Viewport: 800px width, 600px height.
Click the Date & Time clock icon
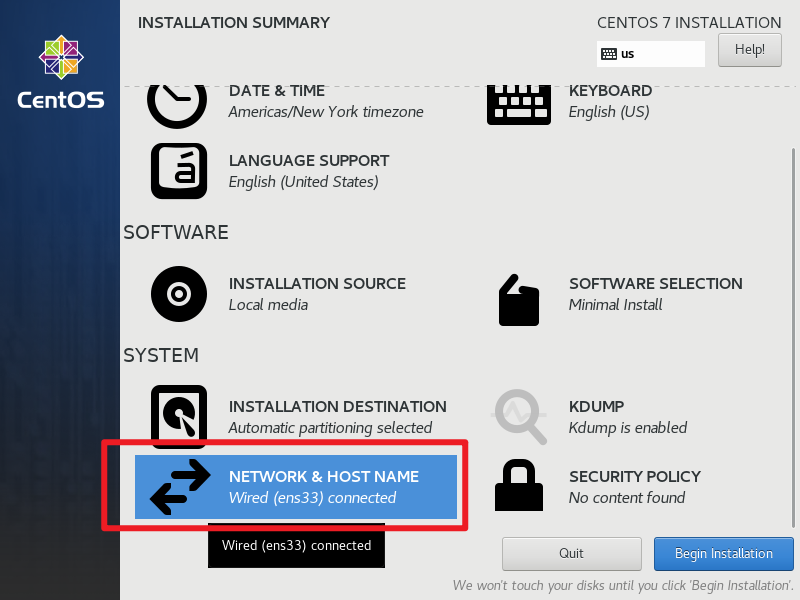[178, 101]
